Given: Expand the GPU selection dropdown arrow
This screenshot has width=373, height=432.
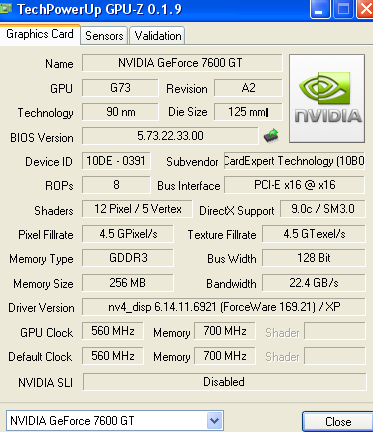Looking at the screenshot, I should click(214, 421).
